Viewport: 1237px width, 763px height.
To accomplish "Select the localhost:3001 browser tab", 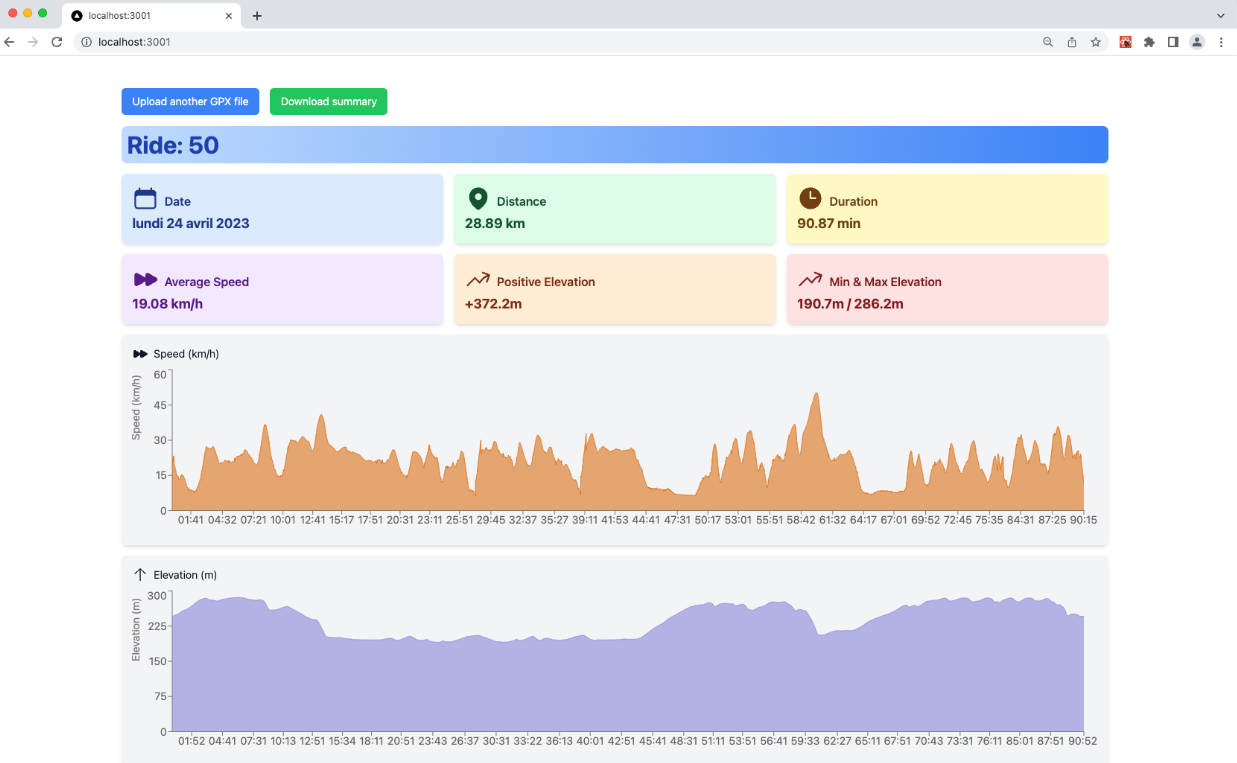I will tap(140, 15).
